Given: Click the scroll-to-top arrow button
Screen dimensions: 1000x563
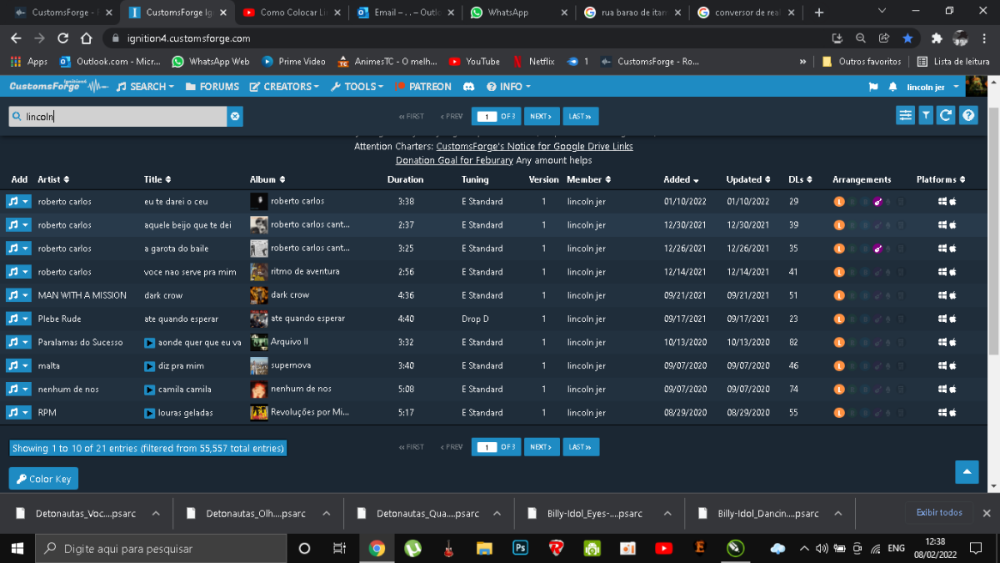Looking at the screenshot, I should tap(966, 472).
